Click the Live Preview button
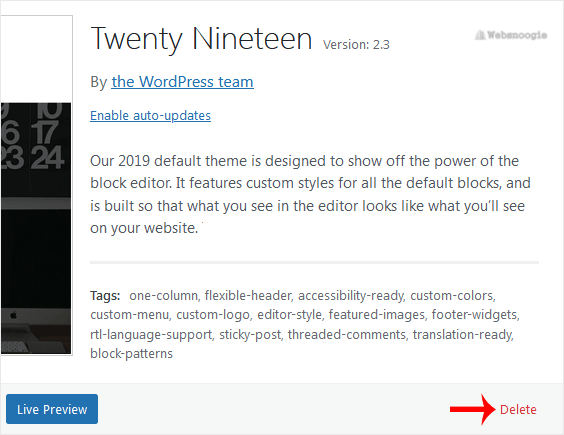564x435 pixels. tap(52, 409)
